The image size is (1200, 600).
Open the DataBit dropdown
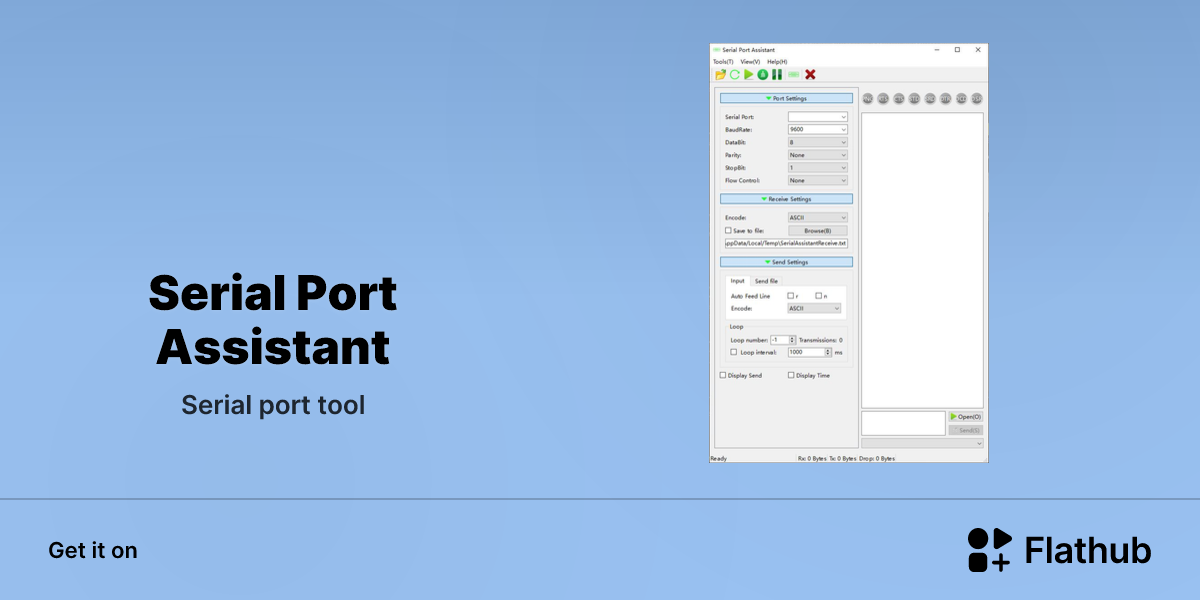tap(818, 142)
